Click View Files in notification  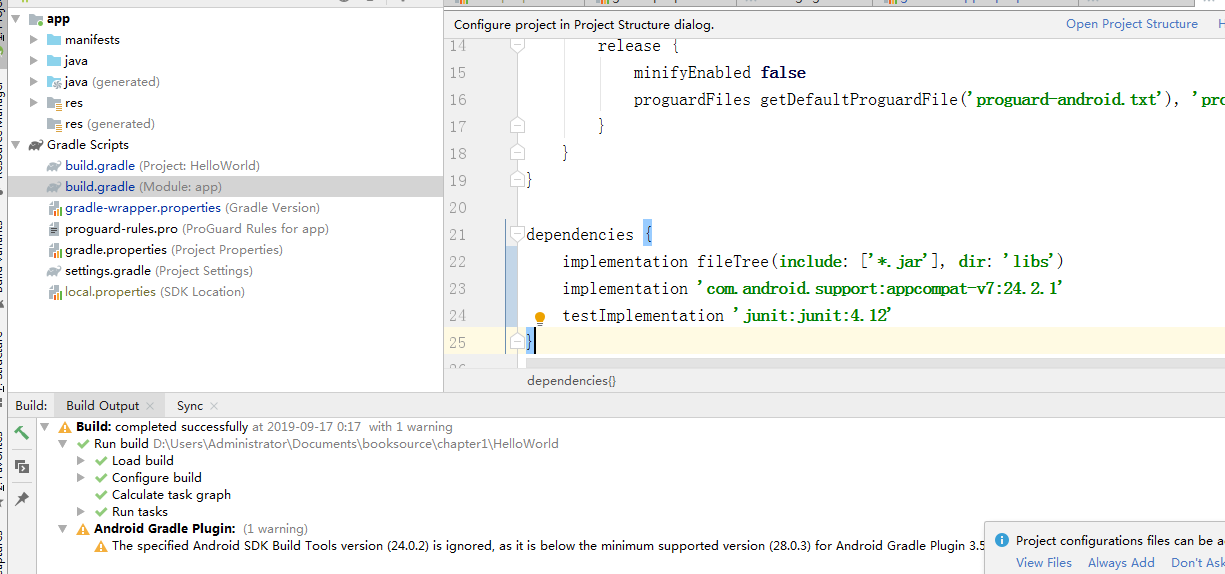point(1044,563)
